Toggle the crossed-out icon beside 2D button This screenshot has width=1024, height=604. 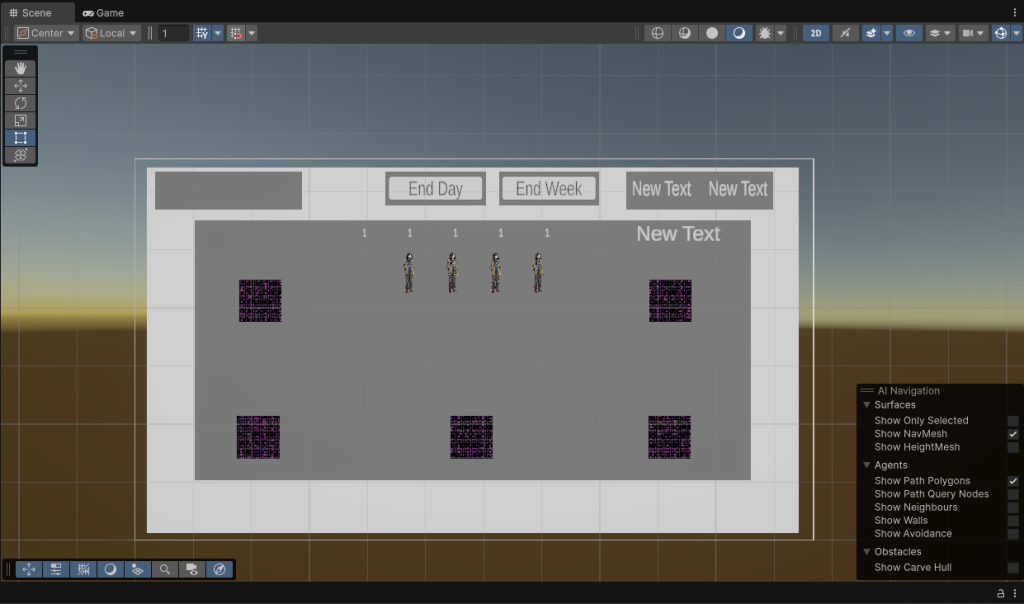click(x=845, y=33)
